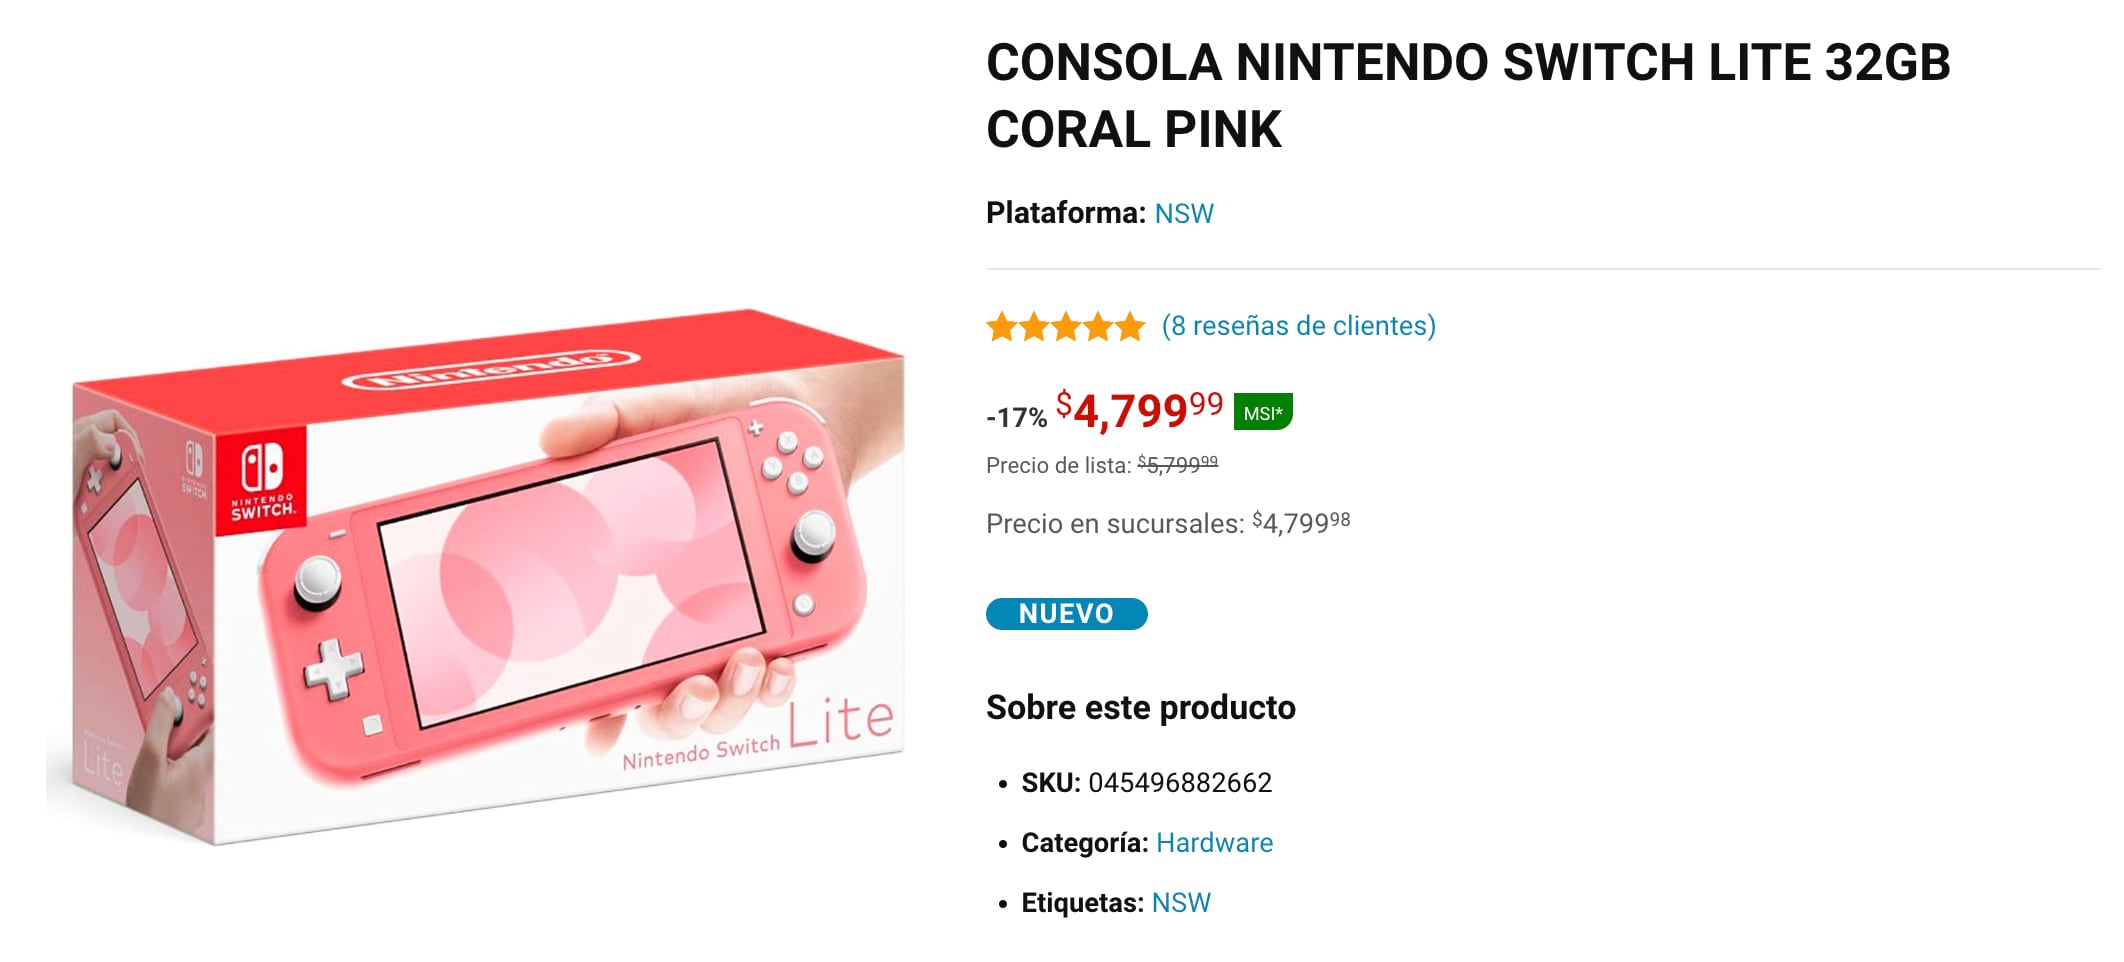Click the SKU number 045496882662

[x=1180, y=783]
